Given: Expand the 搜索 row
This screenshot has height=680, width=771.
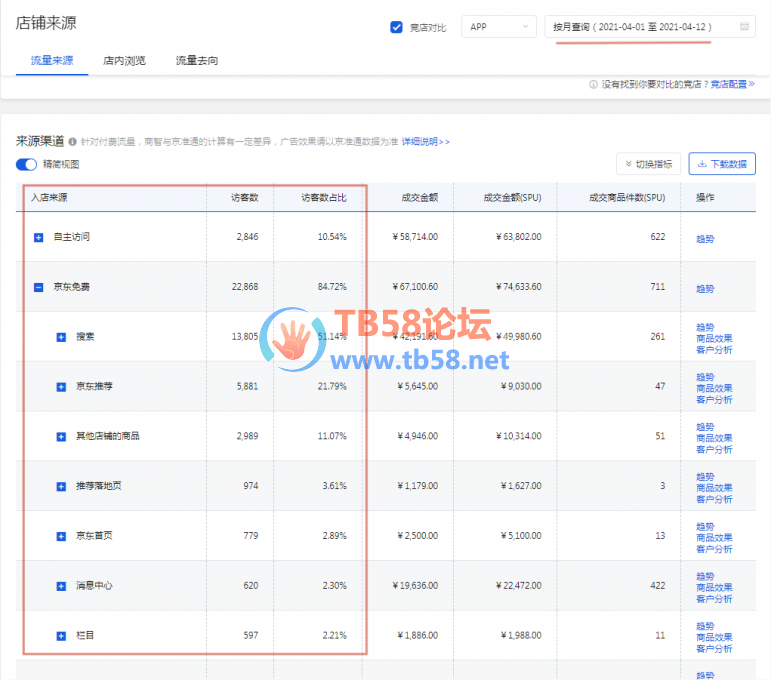Looking at the screenshot, I should 61,337.
